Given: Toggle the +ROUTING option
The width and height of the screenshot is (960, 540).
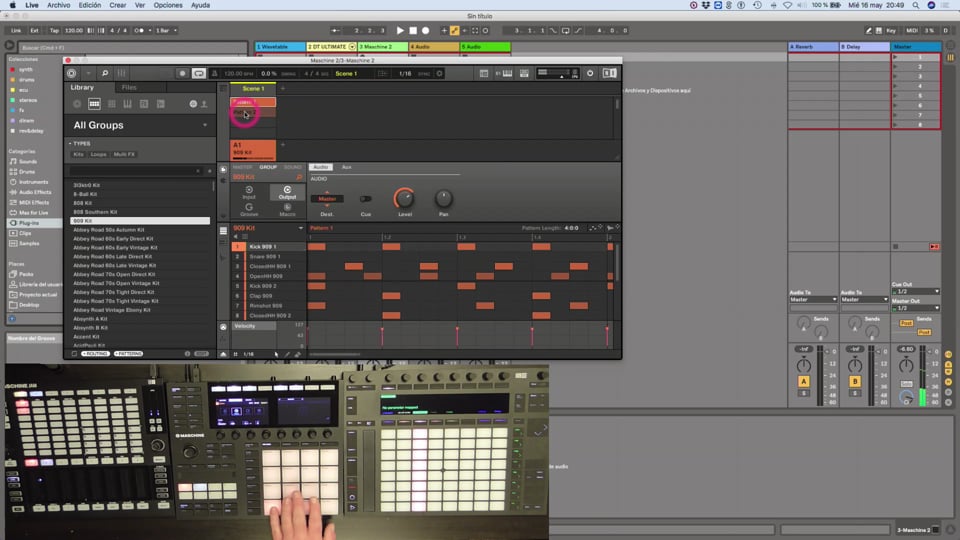Looking at the screenshot, I should pyautogui.click(x=96, y=354).
